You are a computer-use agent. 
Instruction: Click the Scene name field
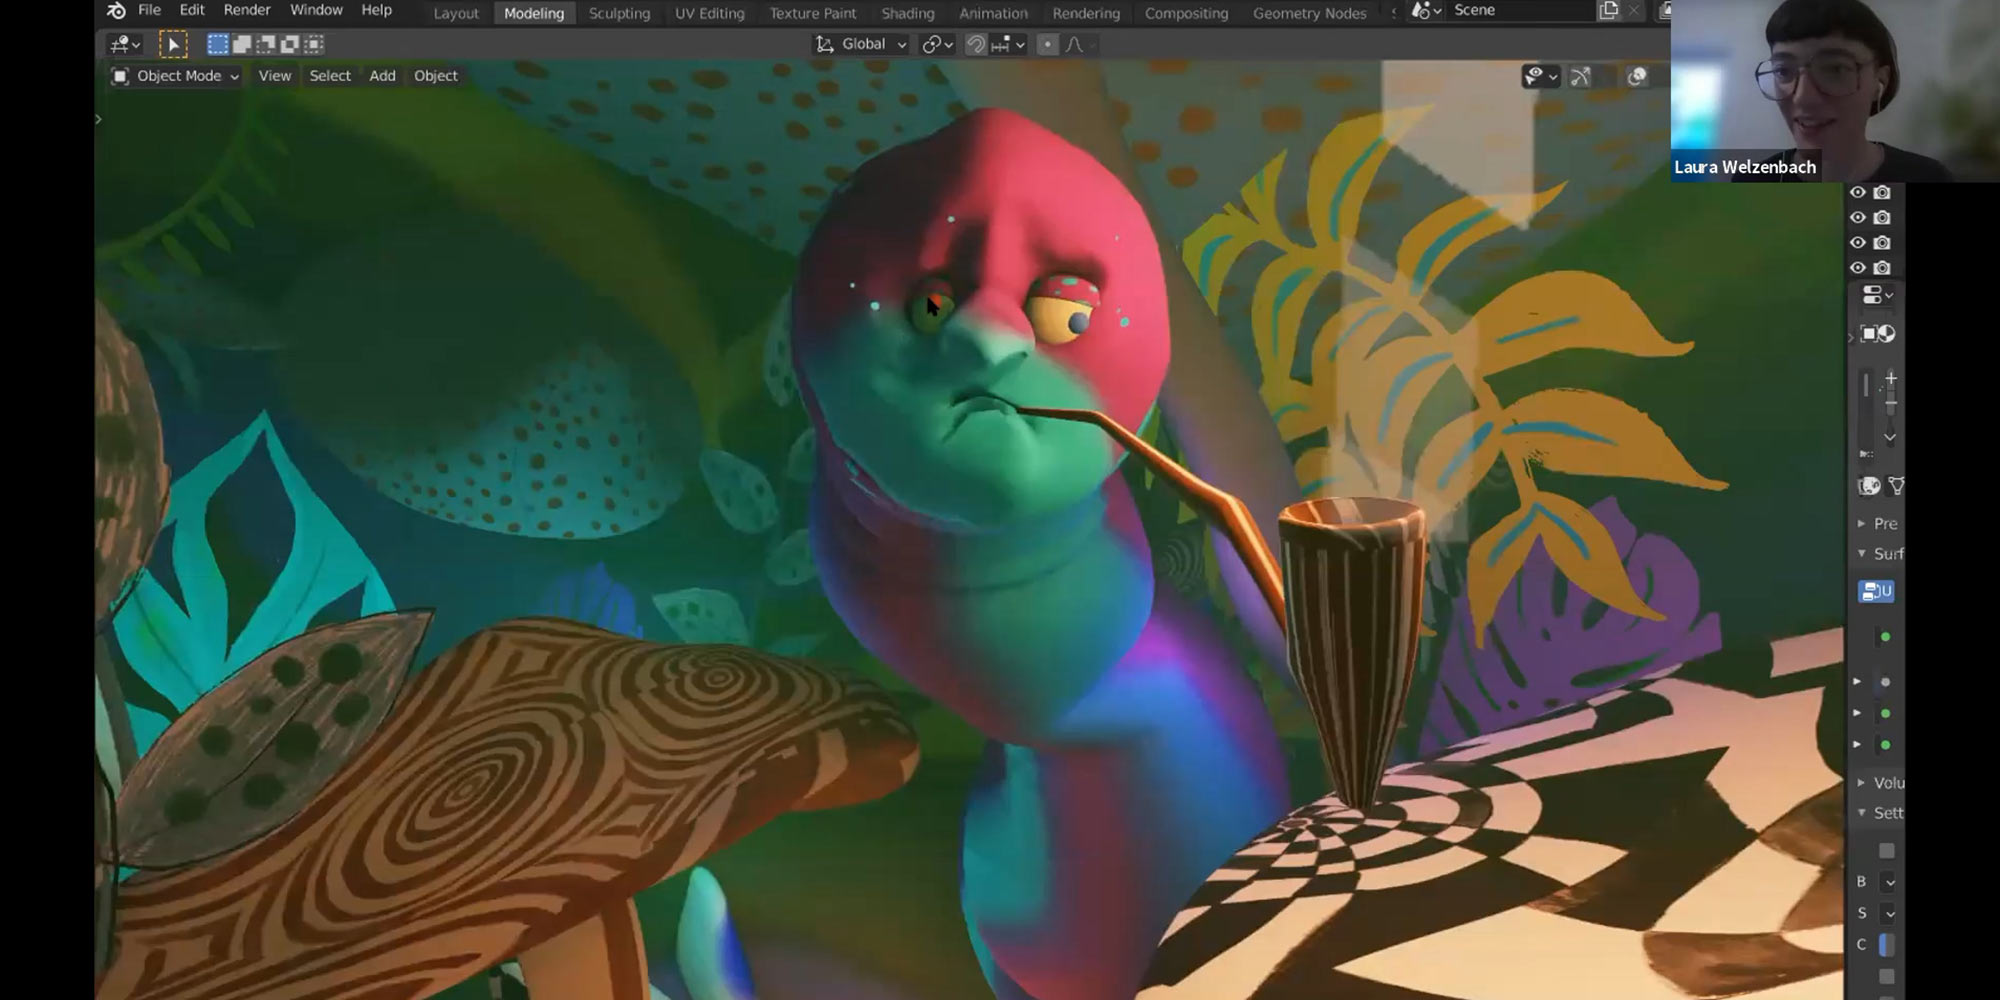(1520, 10)
